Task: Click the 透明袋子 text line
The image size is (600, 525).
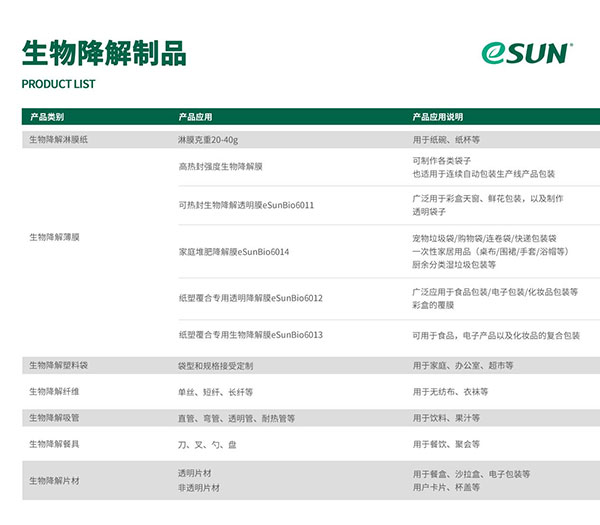Action: pos(429,212)
